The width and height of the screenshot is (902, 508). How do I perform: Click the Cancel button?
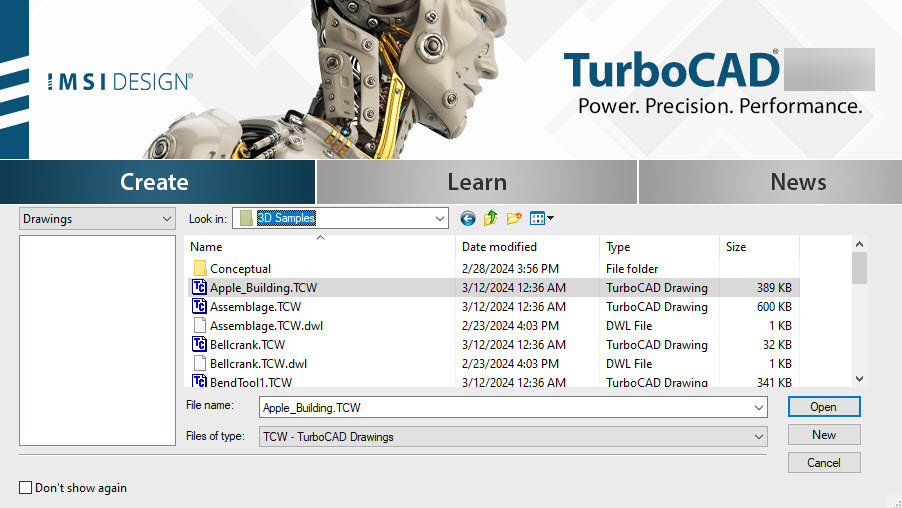pyautogui.click(x=824, y=463)
